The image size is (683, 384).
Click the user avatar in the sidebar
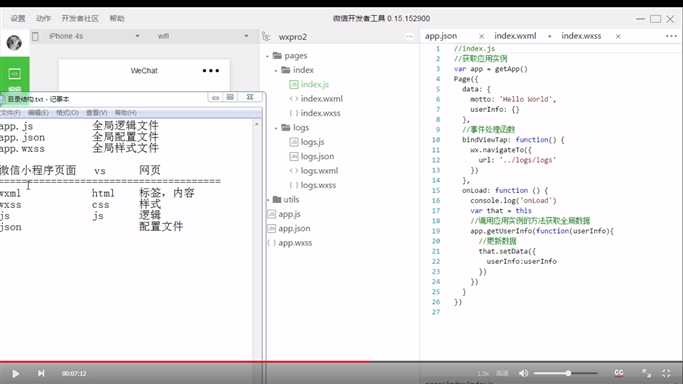click(14, 43)
